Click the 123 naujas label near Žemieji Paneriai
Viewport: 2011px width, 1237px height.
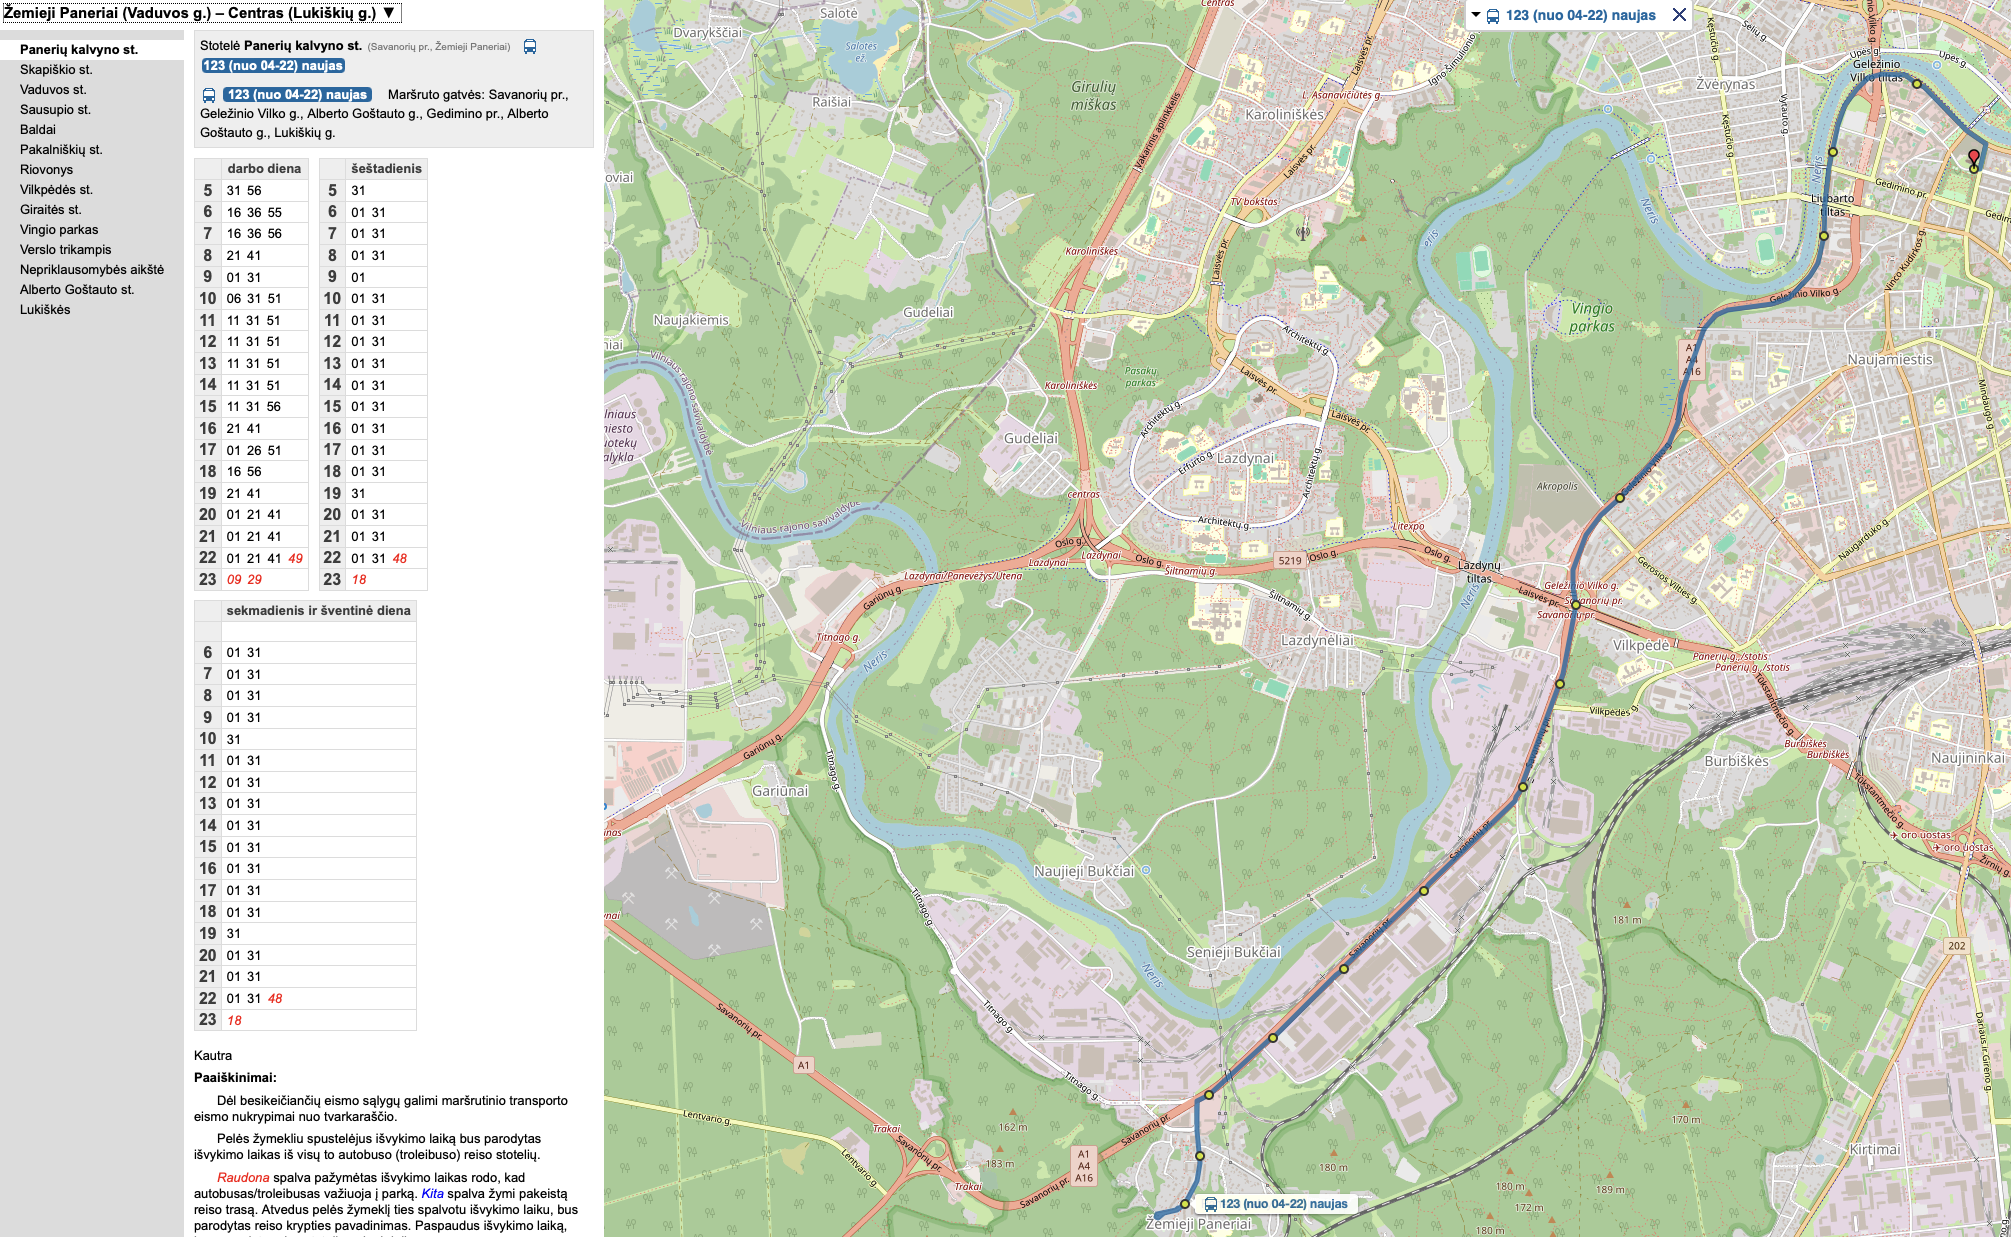tap(1283, 1204)
